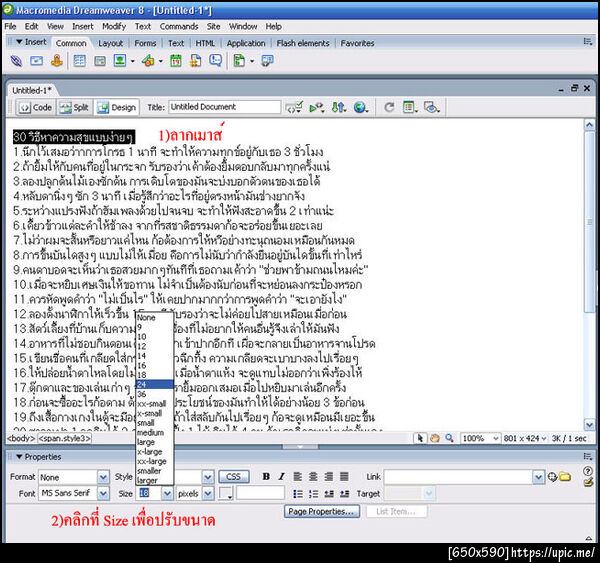
Task: Click the scroll down arrow of document
Action: (589, 424)
